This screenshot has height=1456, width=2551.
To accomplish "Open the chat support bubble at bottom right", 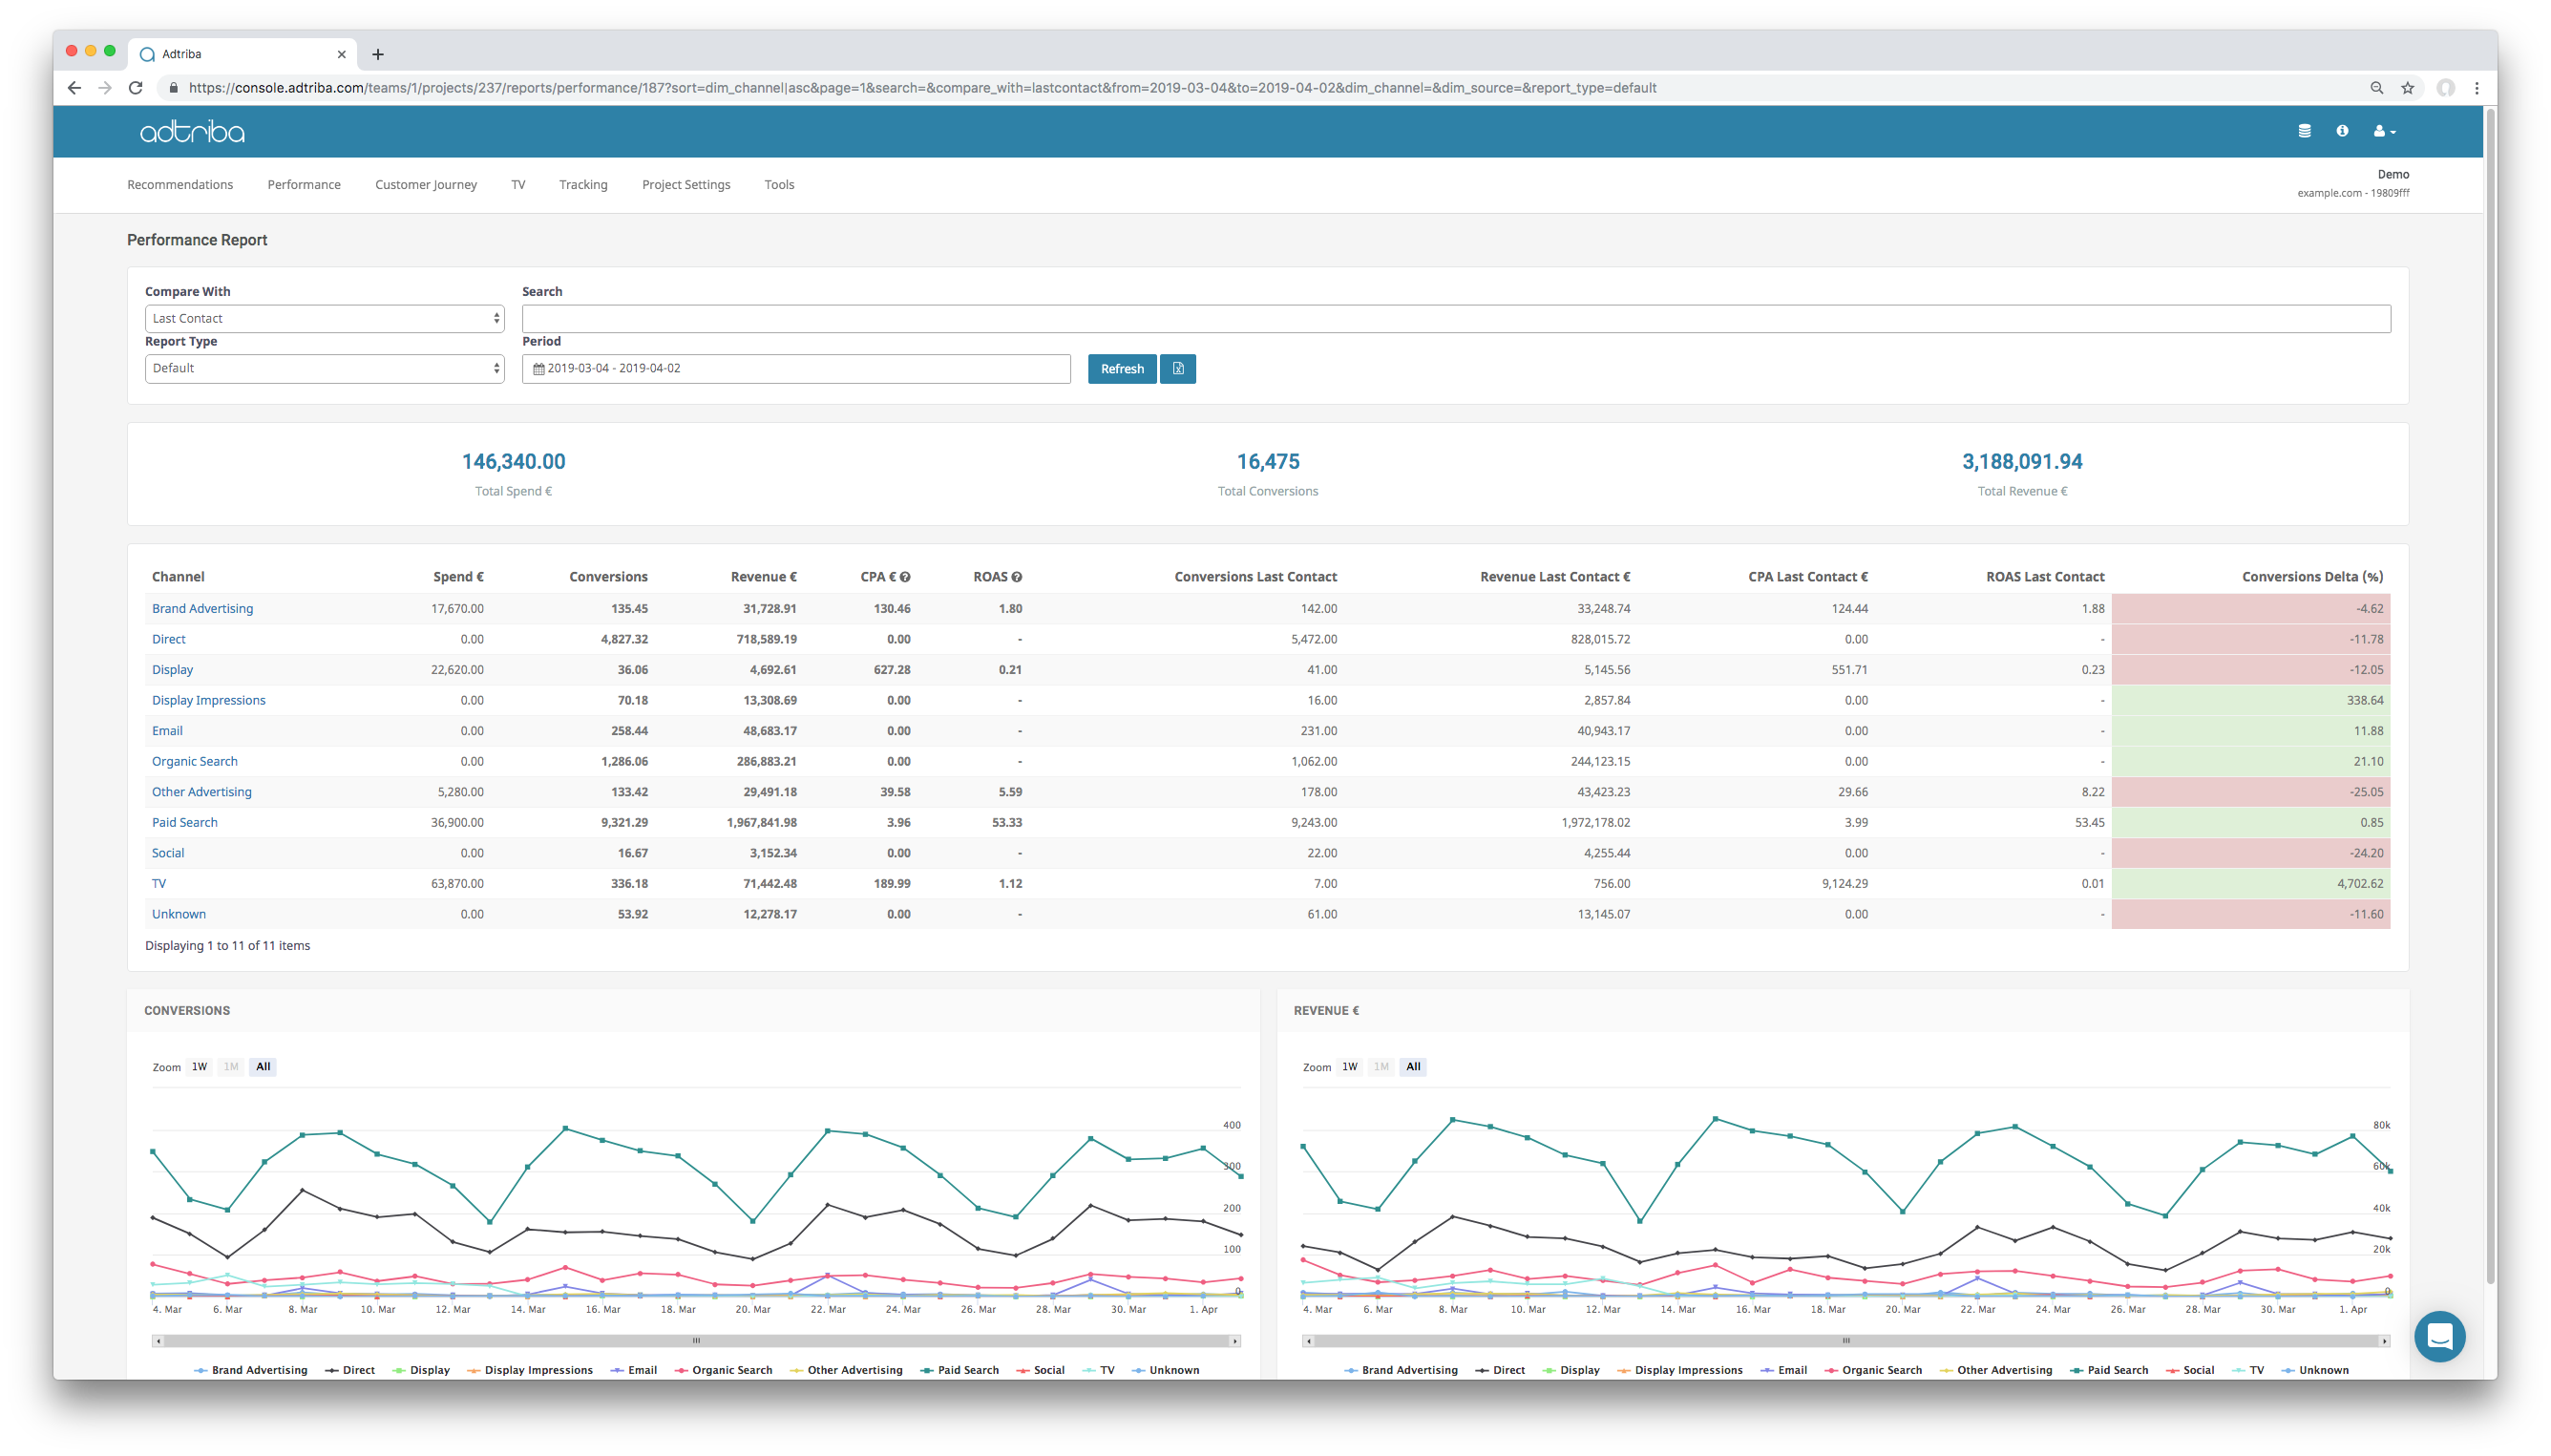I will point(2440,1336).
